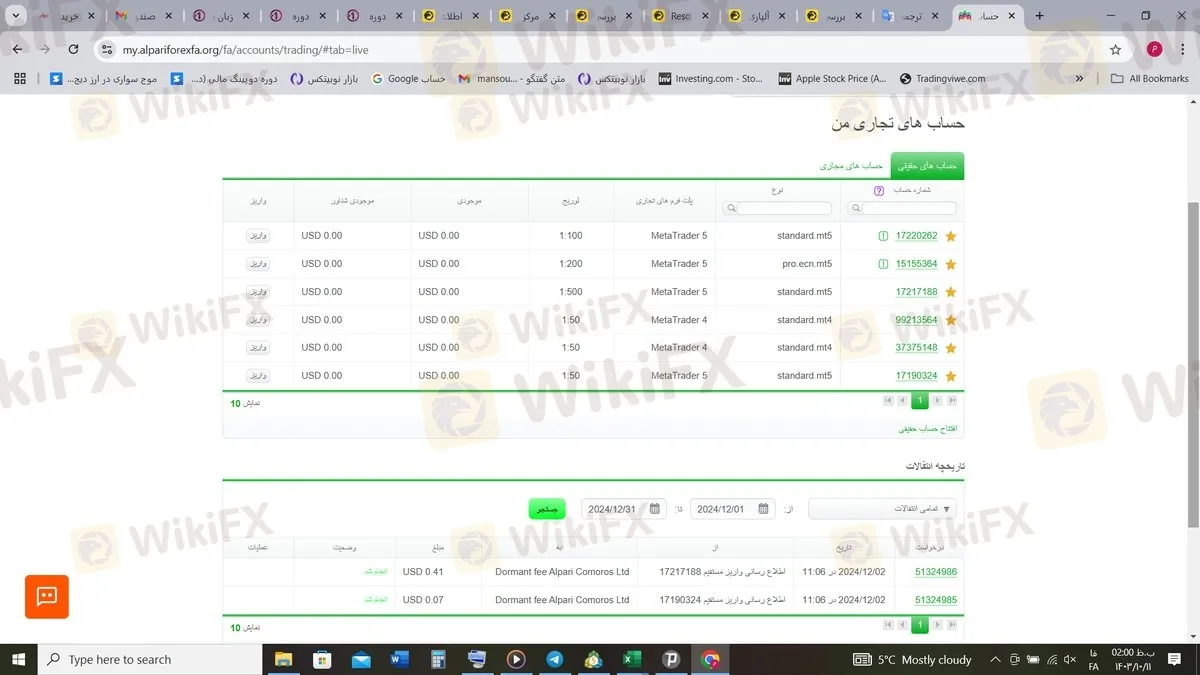Open Telegram from the taskbar
1200x675 pixels.
(x=554, y=659)
